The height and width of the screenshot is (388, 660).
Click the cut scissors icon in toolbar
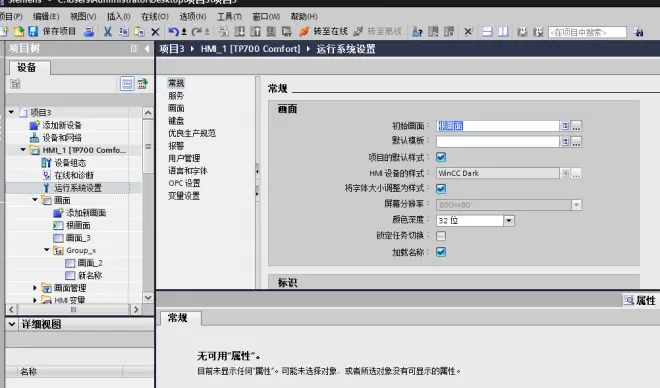tap(108, 31)
